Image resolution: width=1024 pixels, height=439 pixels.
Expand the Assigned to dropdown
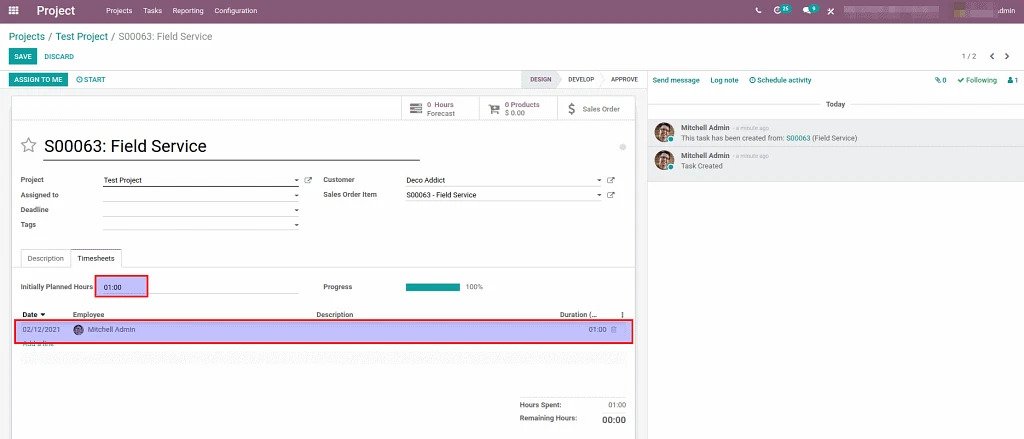(296, 195)
